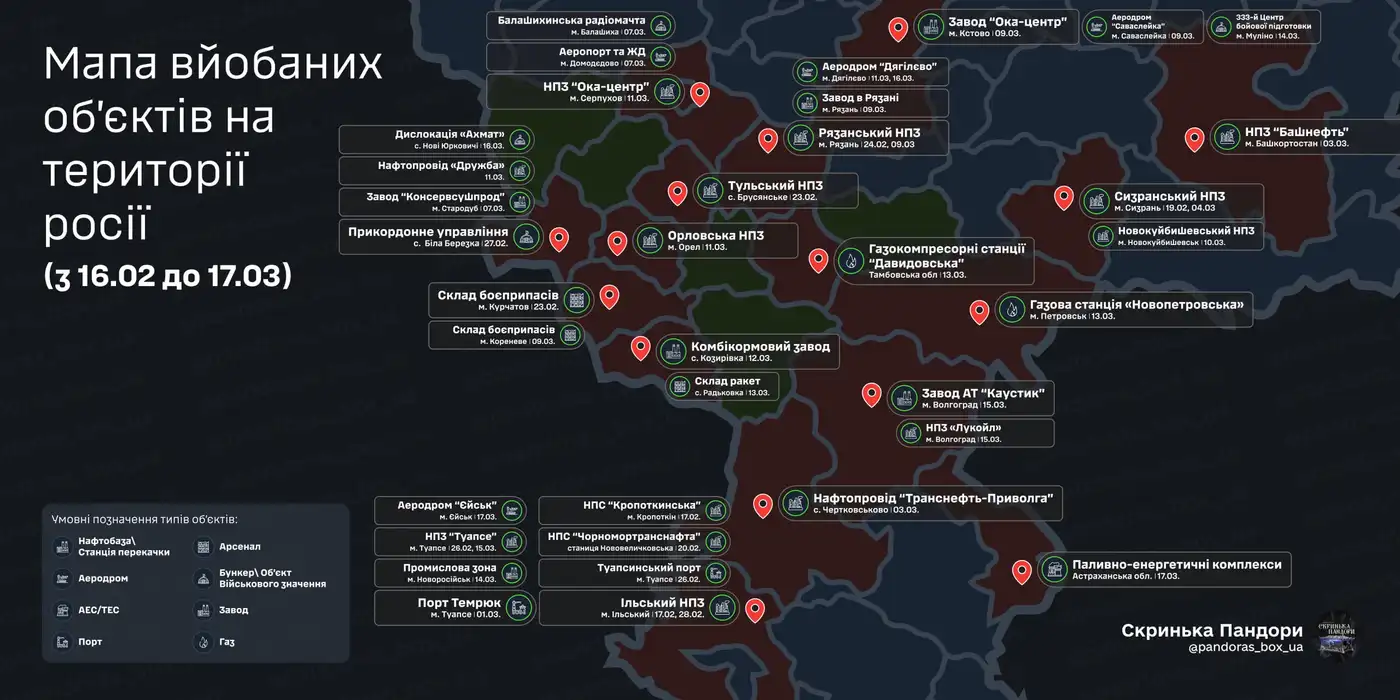Screen dimensions: 1400x700
Task: Click the Скринька Пандори logo image
Action: [x=1336, y=635]
